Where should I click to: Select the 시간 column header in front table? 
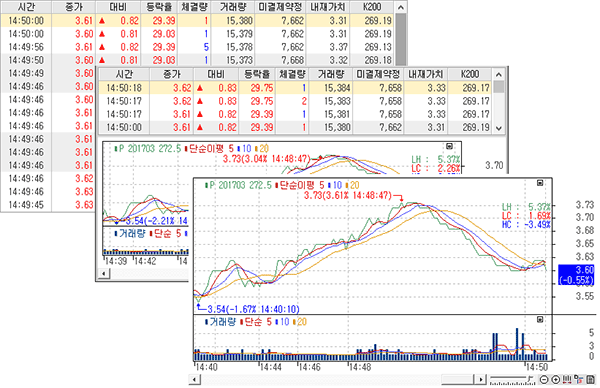(x=124, y=74)
